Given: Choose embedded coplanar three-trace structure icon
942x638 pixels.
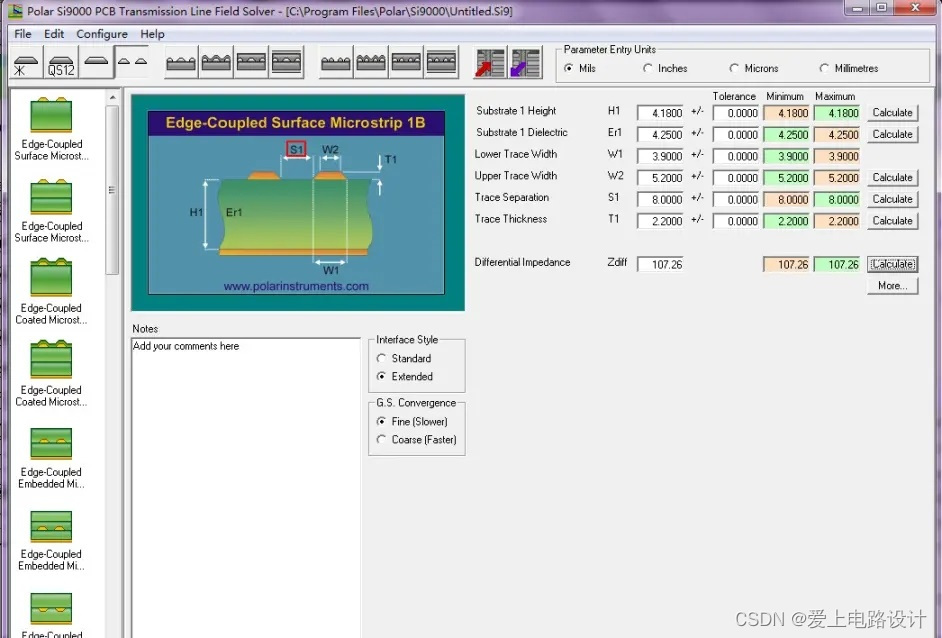Looking at the screenshot, I should (251, 62).
